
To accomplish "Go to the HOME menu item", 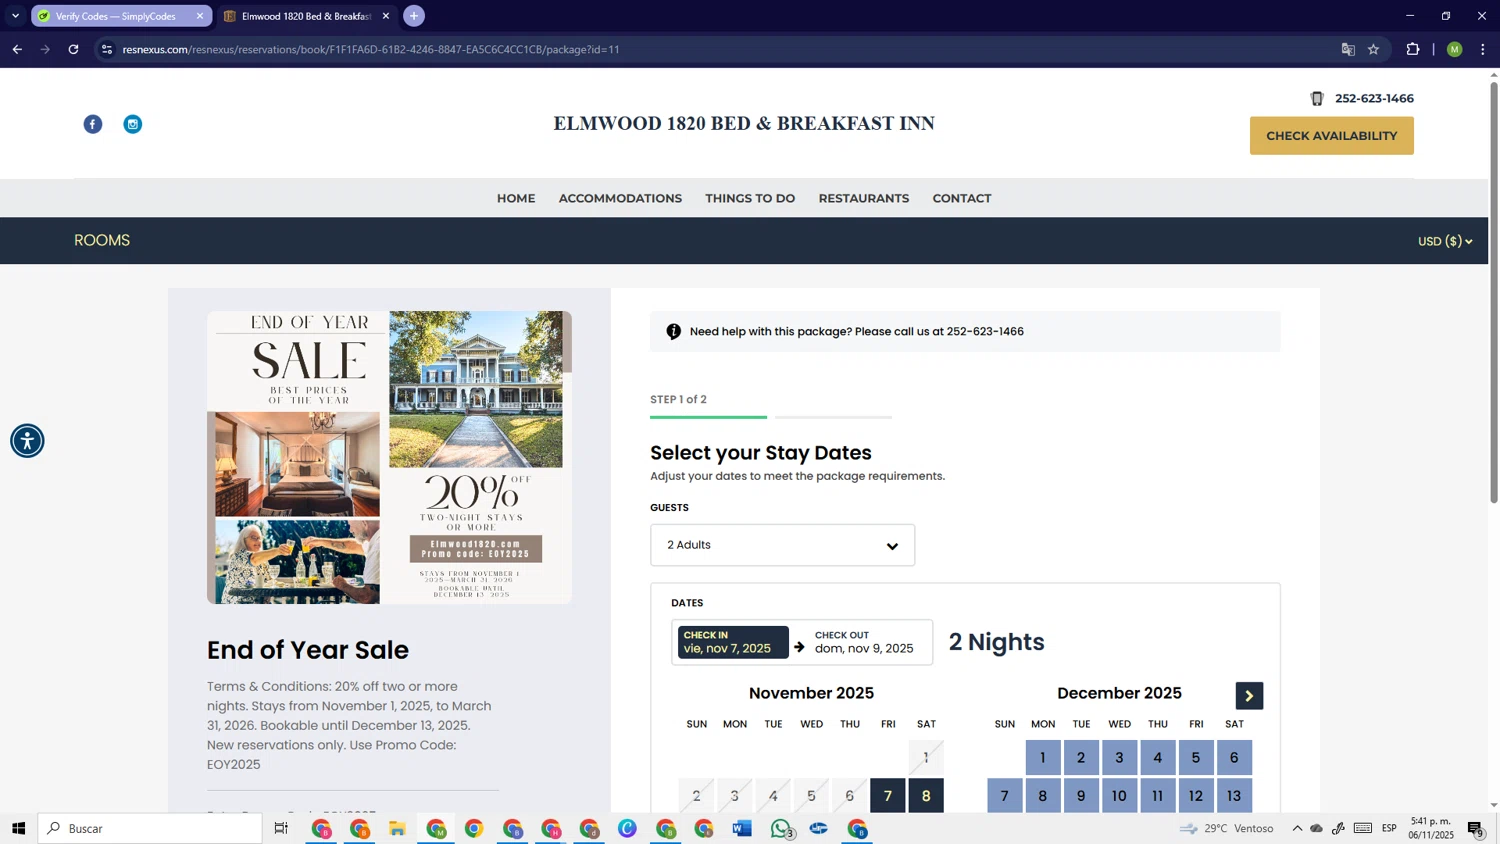I will coord(516,198).
